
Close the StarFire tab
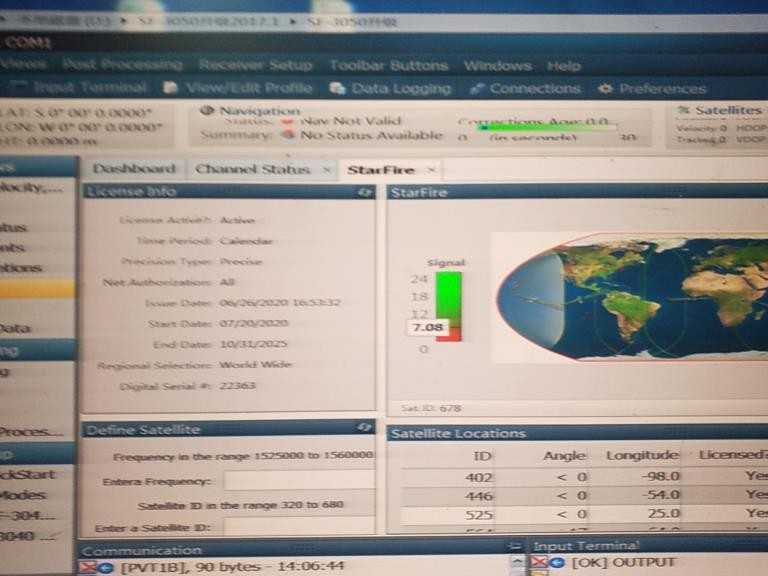pos(431,170)
